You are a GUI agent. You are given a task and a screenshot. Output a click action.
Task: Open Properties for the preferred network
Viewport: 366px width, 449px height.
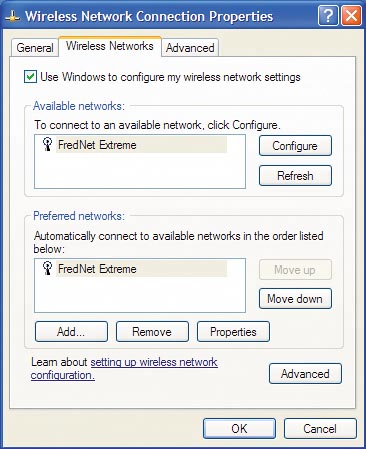tap(233, 332)
